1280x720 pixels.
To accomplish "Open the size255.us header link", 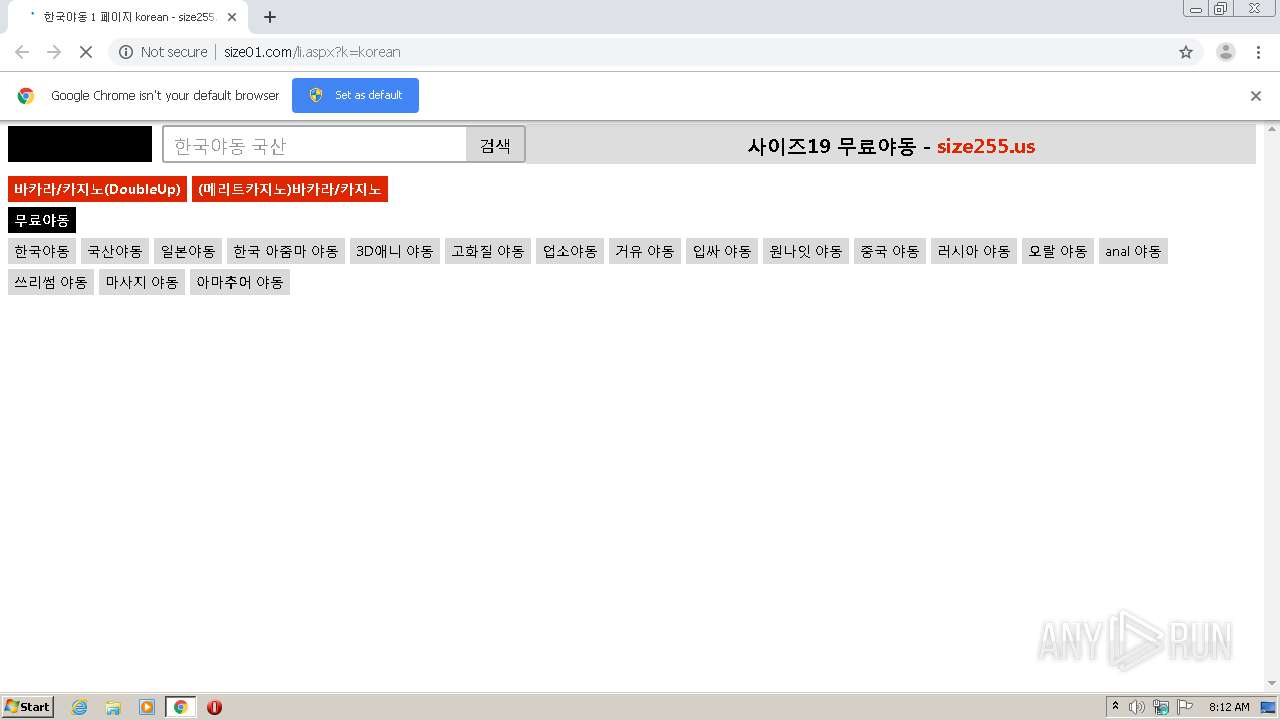I will 986,146.
